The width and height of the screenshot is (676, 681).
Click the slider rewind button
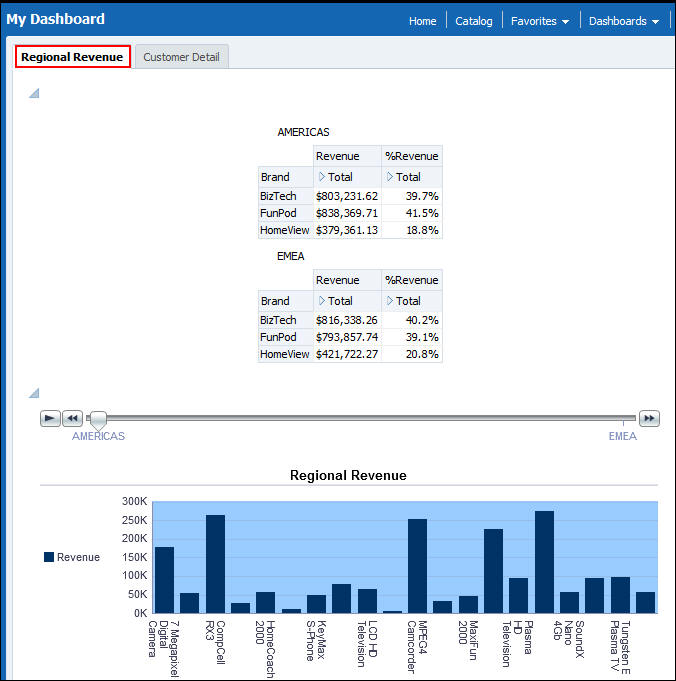tap(72, 418)
